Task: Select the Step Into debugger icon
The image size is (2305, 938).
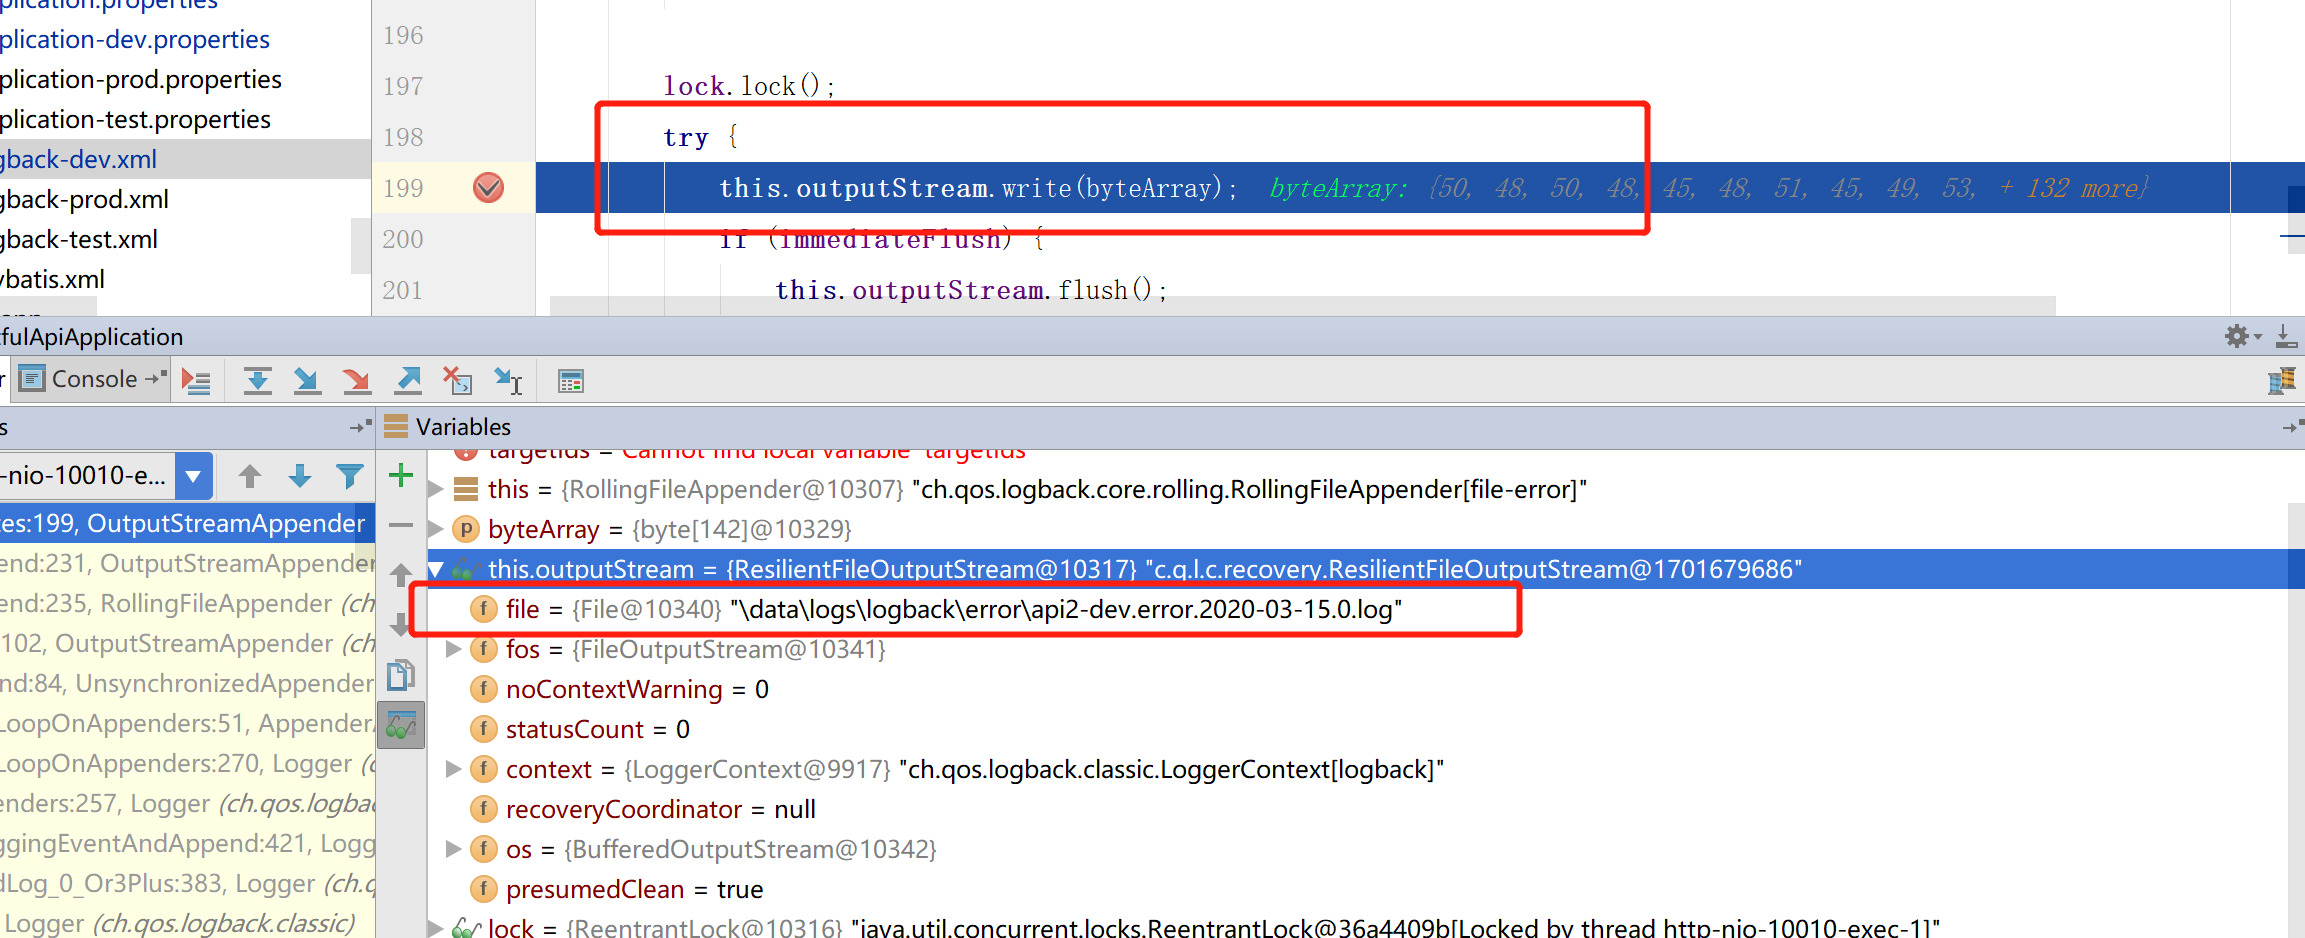Action: pos(307,380)
